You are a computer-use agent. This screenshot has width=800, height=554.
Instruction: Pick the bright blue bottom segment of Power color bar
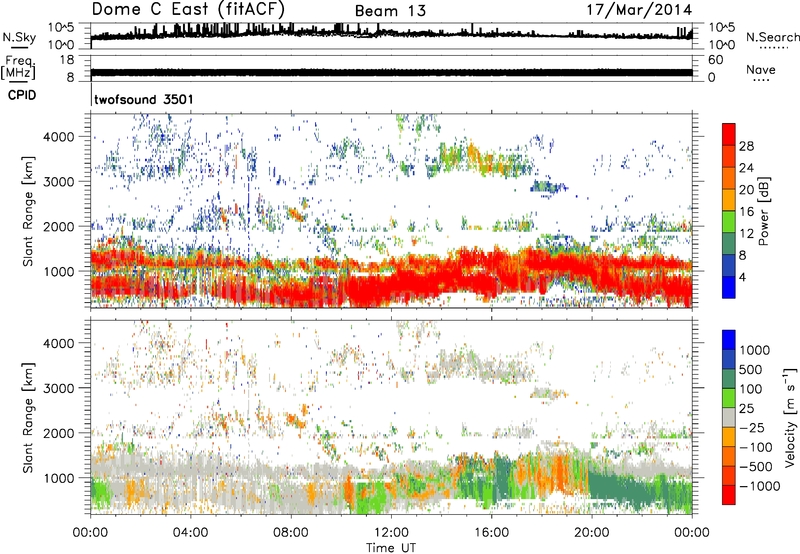coord(729,287)
